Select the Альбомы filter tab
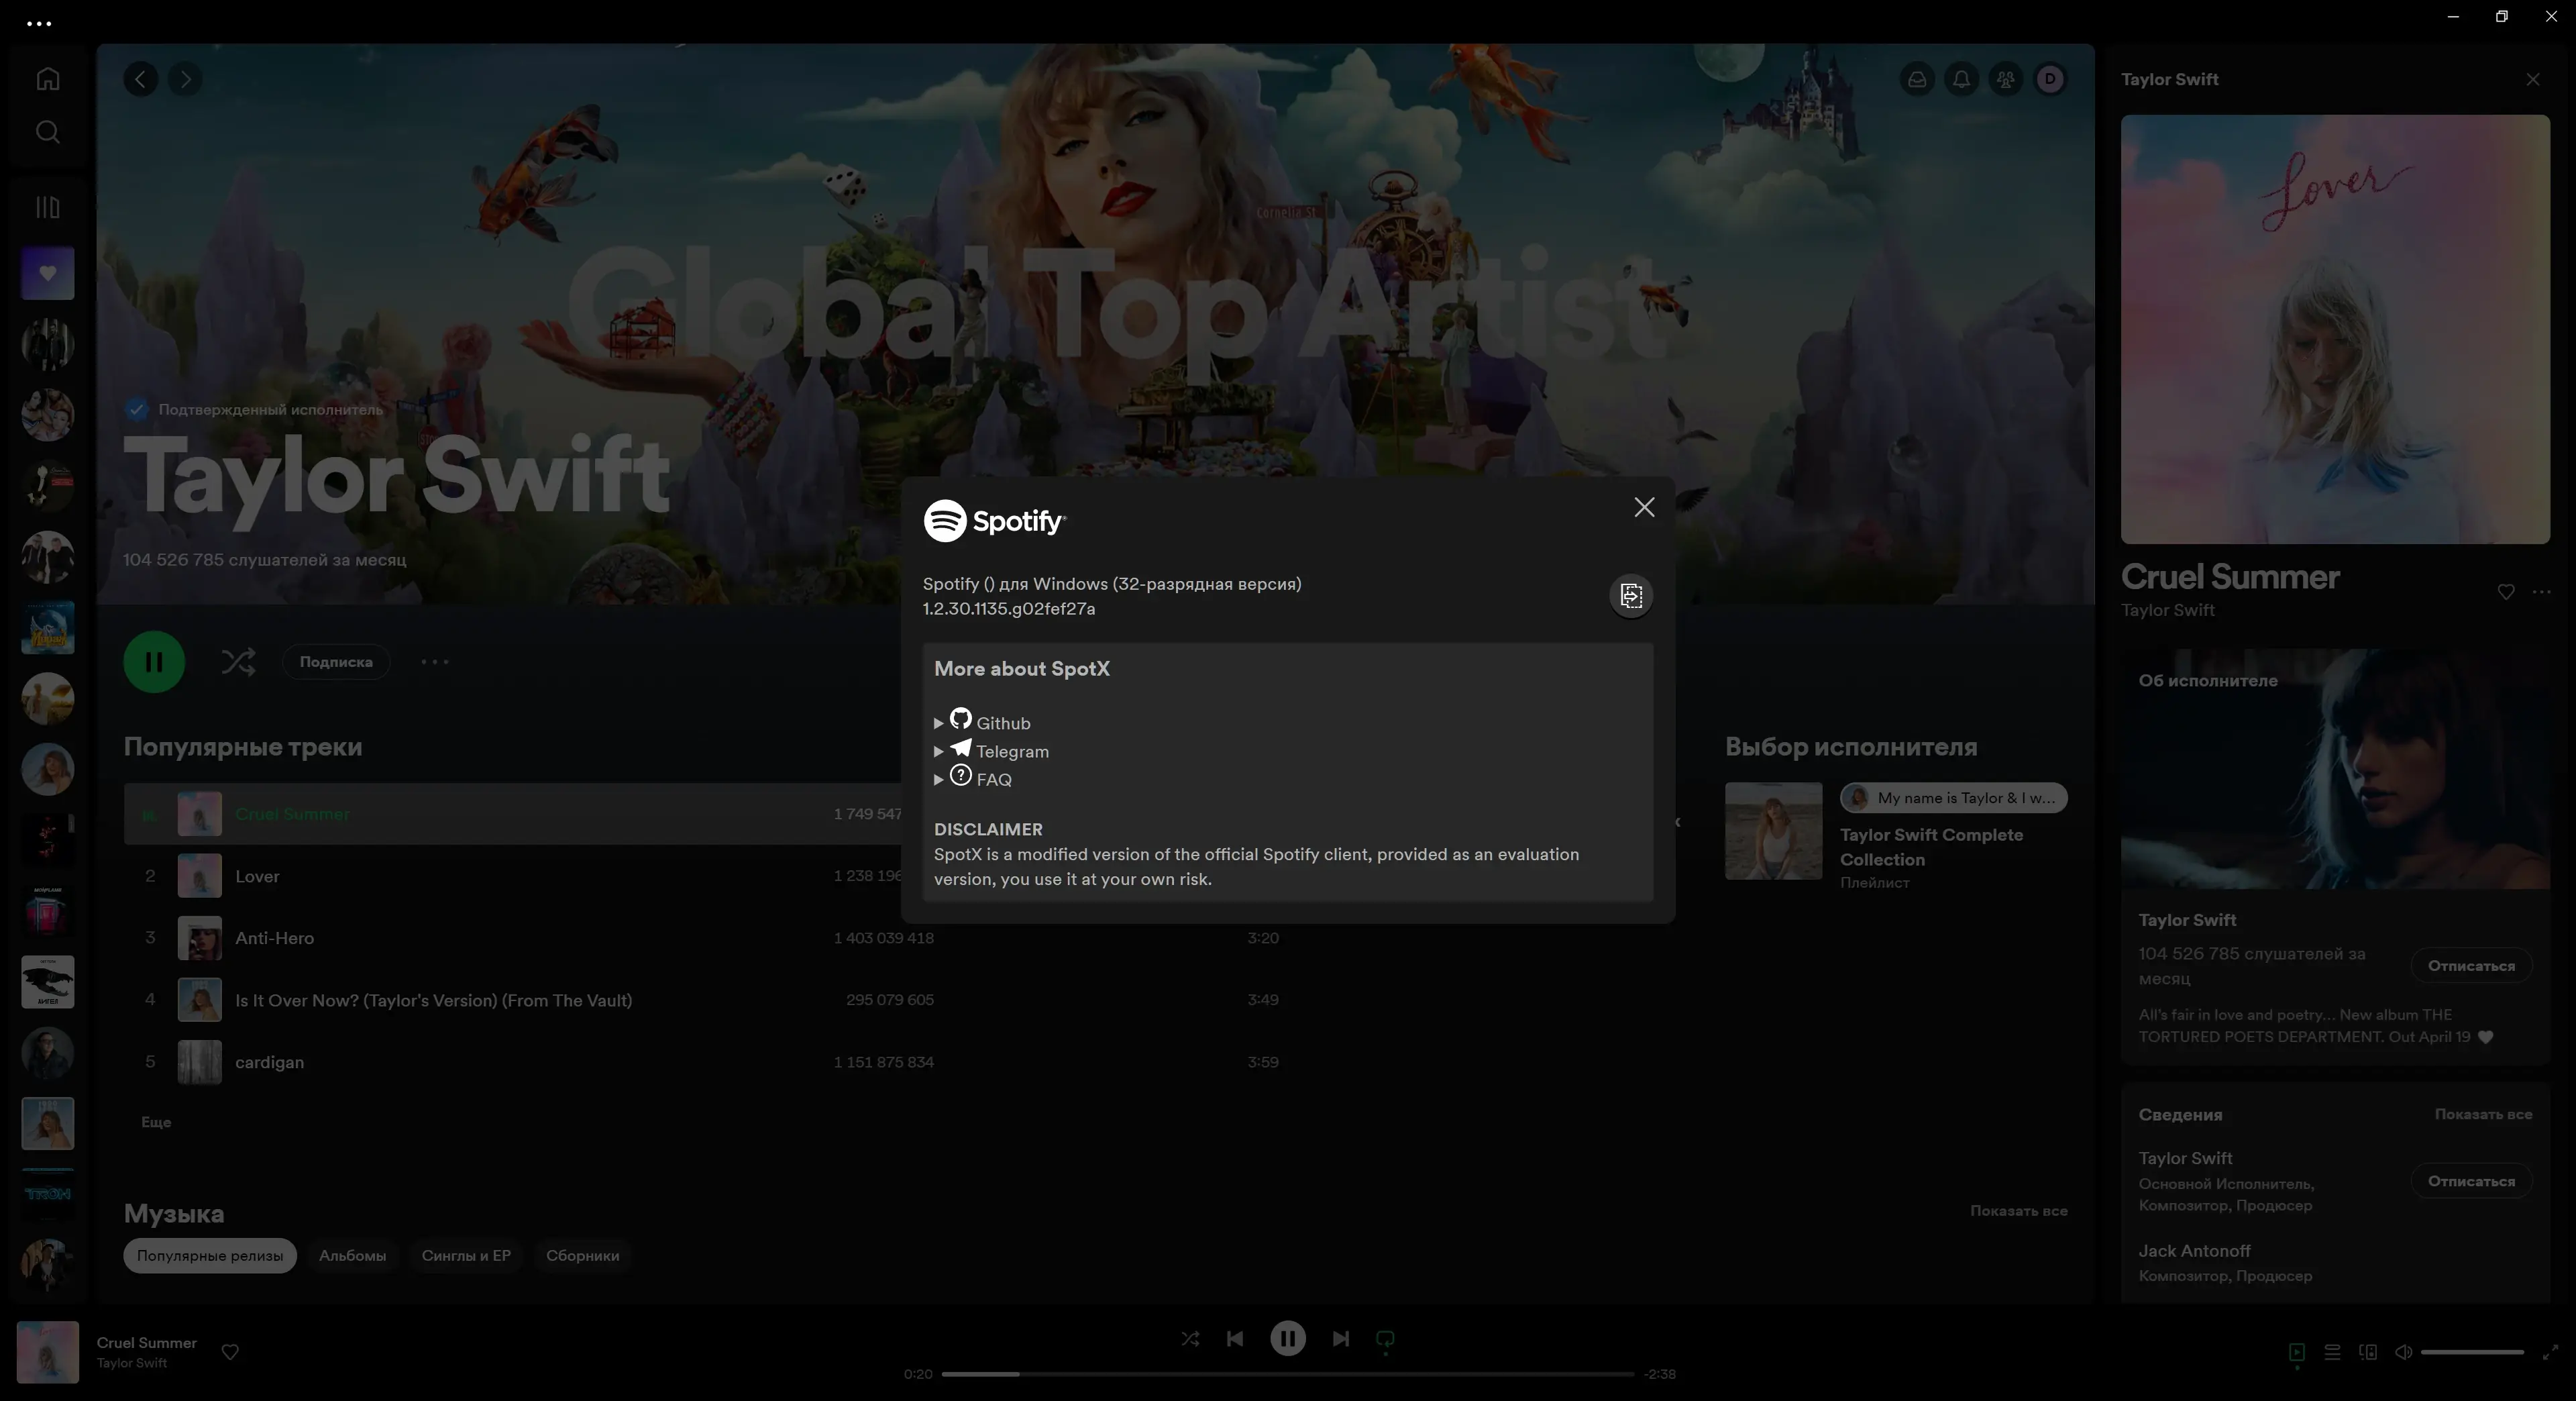The height and width of the screenshot is (1401, 2576). point(352,1255)
